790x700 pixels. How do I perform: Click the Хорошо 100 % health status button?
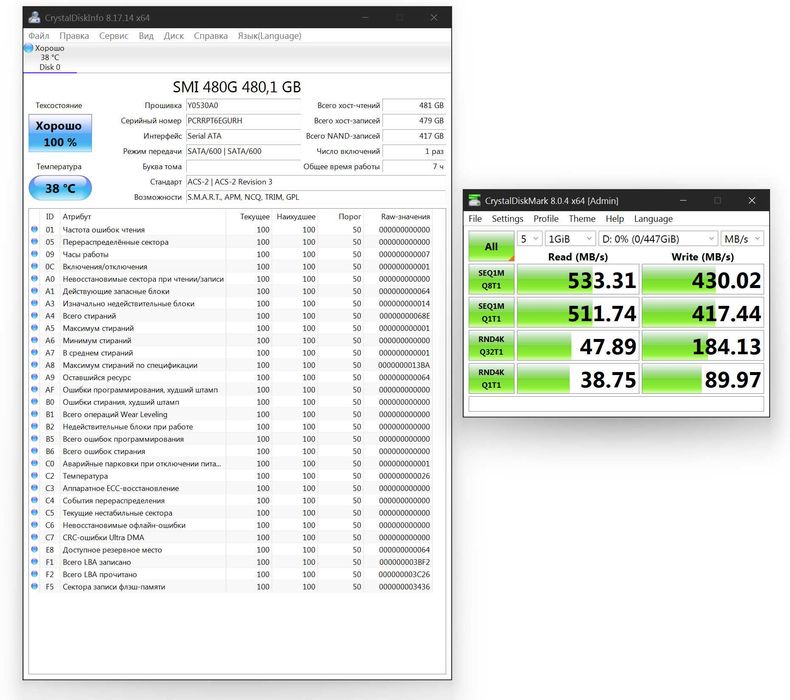point(60,134)
